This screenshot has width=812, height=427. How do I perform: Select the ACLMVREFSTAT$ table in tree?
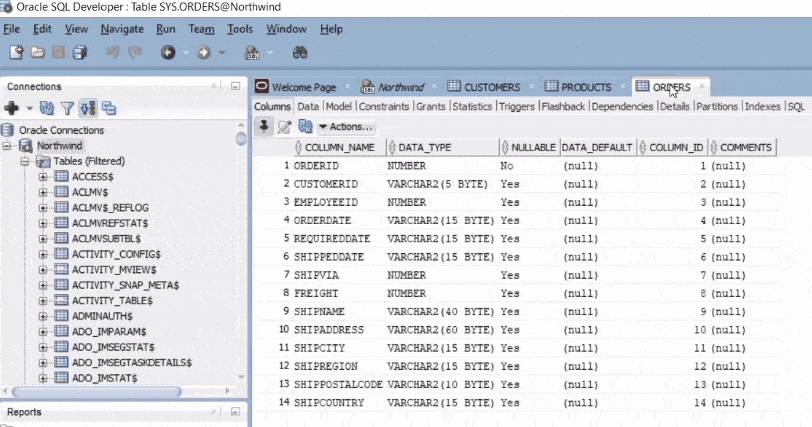(x=110, y=223)
